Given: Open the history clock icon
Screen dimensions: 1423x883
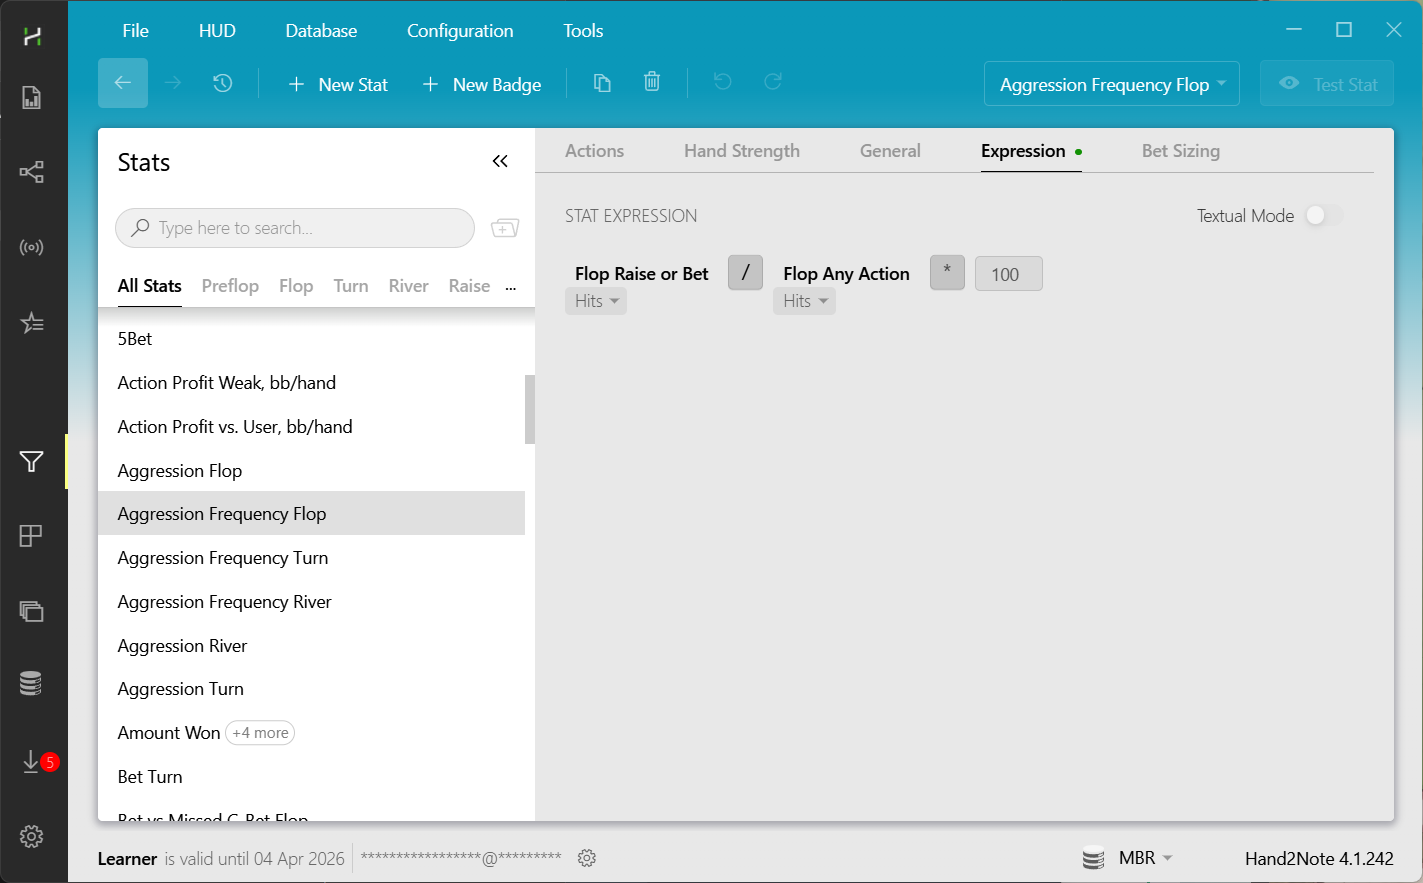Looking at the screenshot, I should tap(223, 83).
